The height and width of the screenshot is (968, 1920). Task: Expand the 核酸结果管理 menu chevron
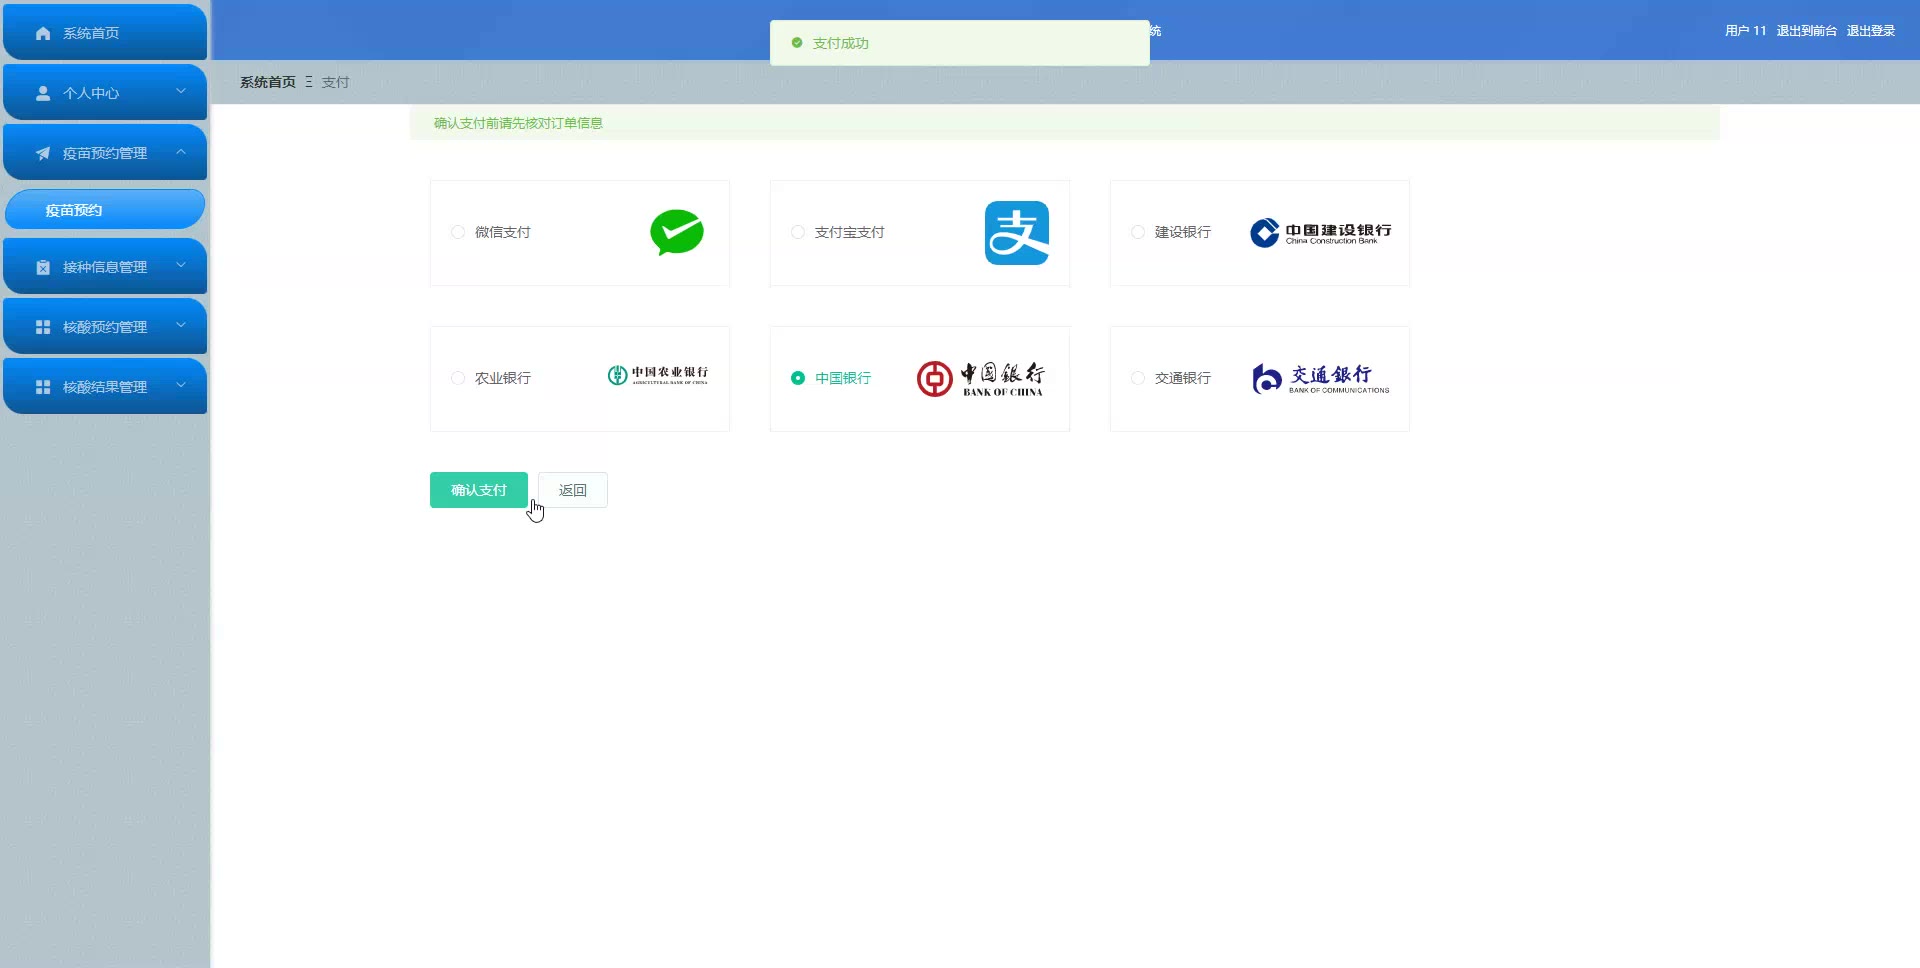point(181,385)
